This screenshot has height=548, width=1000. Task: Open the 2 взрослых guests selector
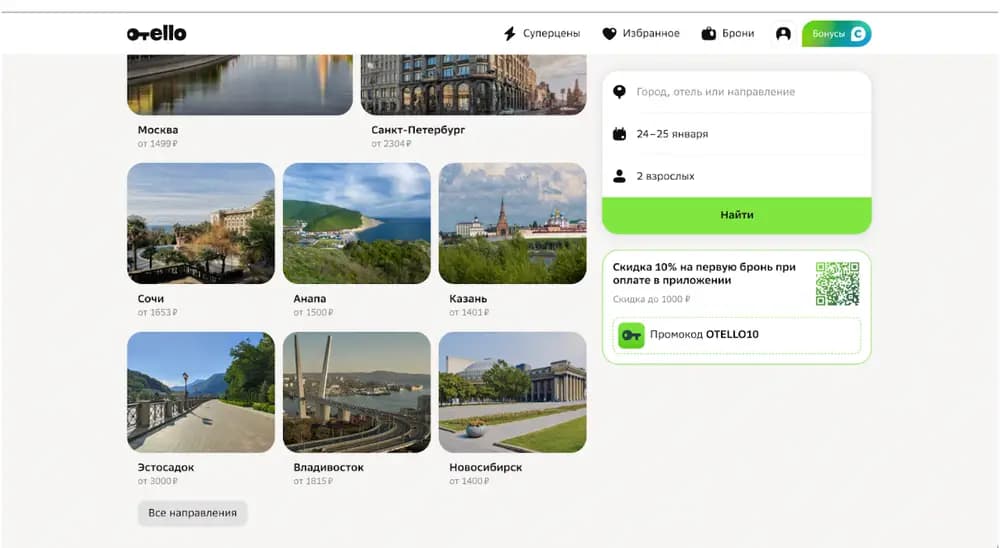[737, 176]
